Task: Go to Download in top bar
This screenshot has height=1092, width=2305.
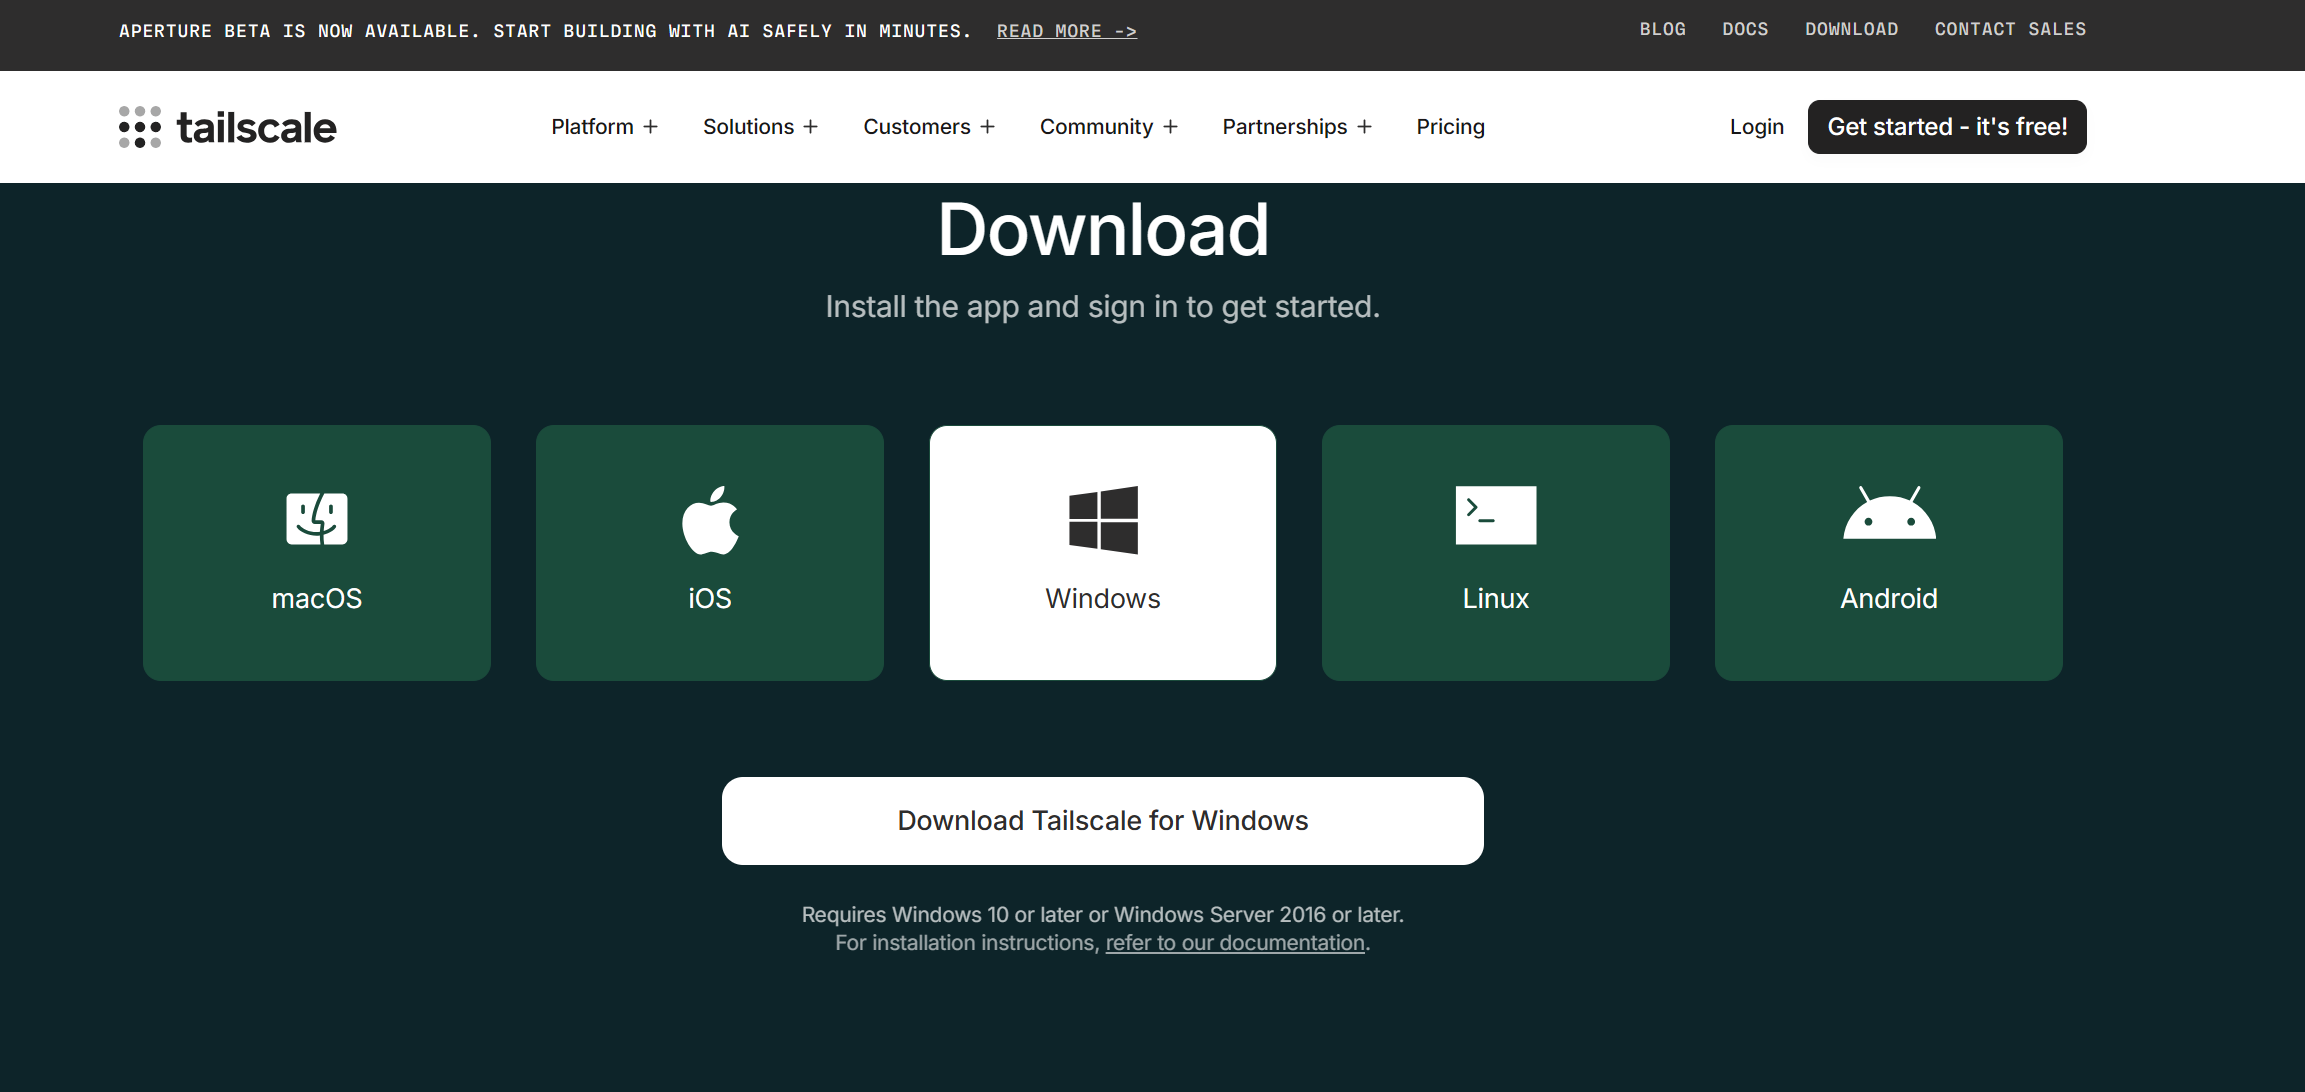Action: tap(1851, 30)
